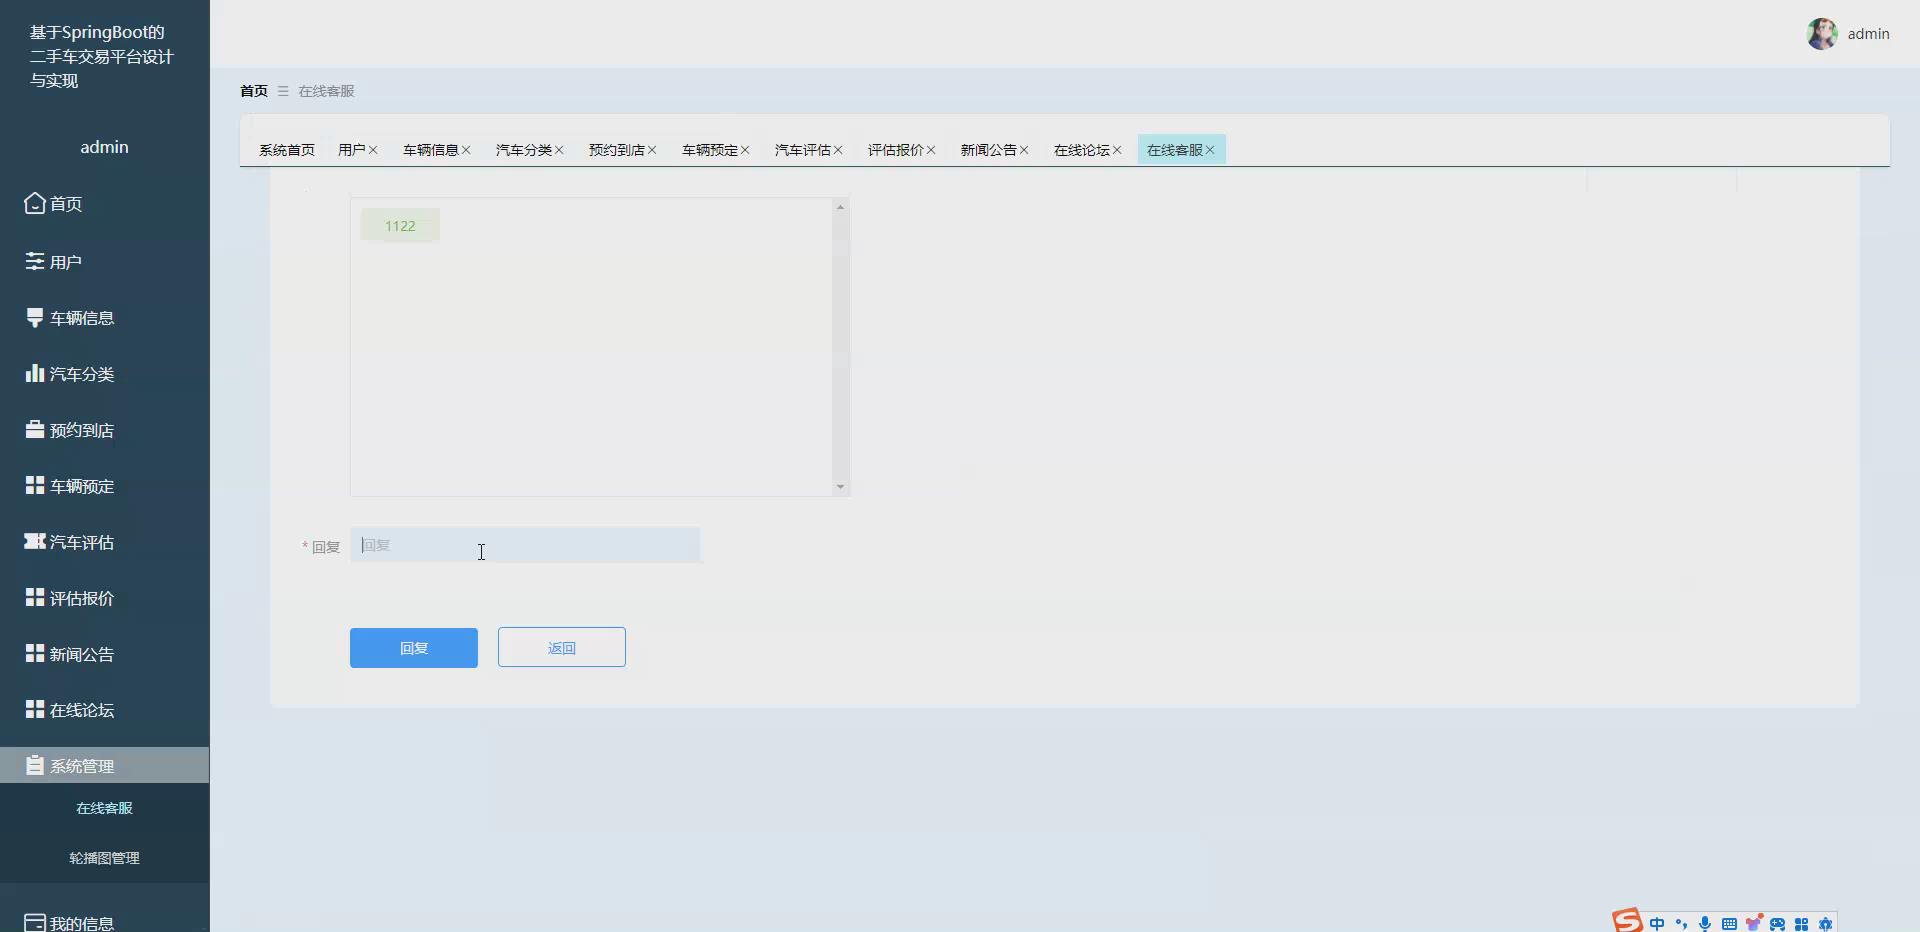Open the skin shirt icon in IME bar
1920x932 pixels.
(x=1753, y=923)
